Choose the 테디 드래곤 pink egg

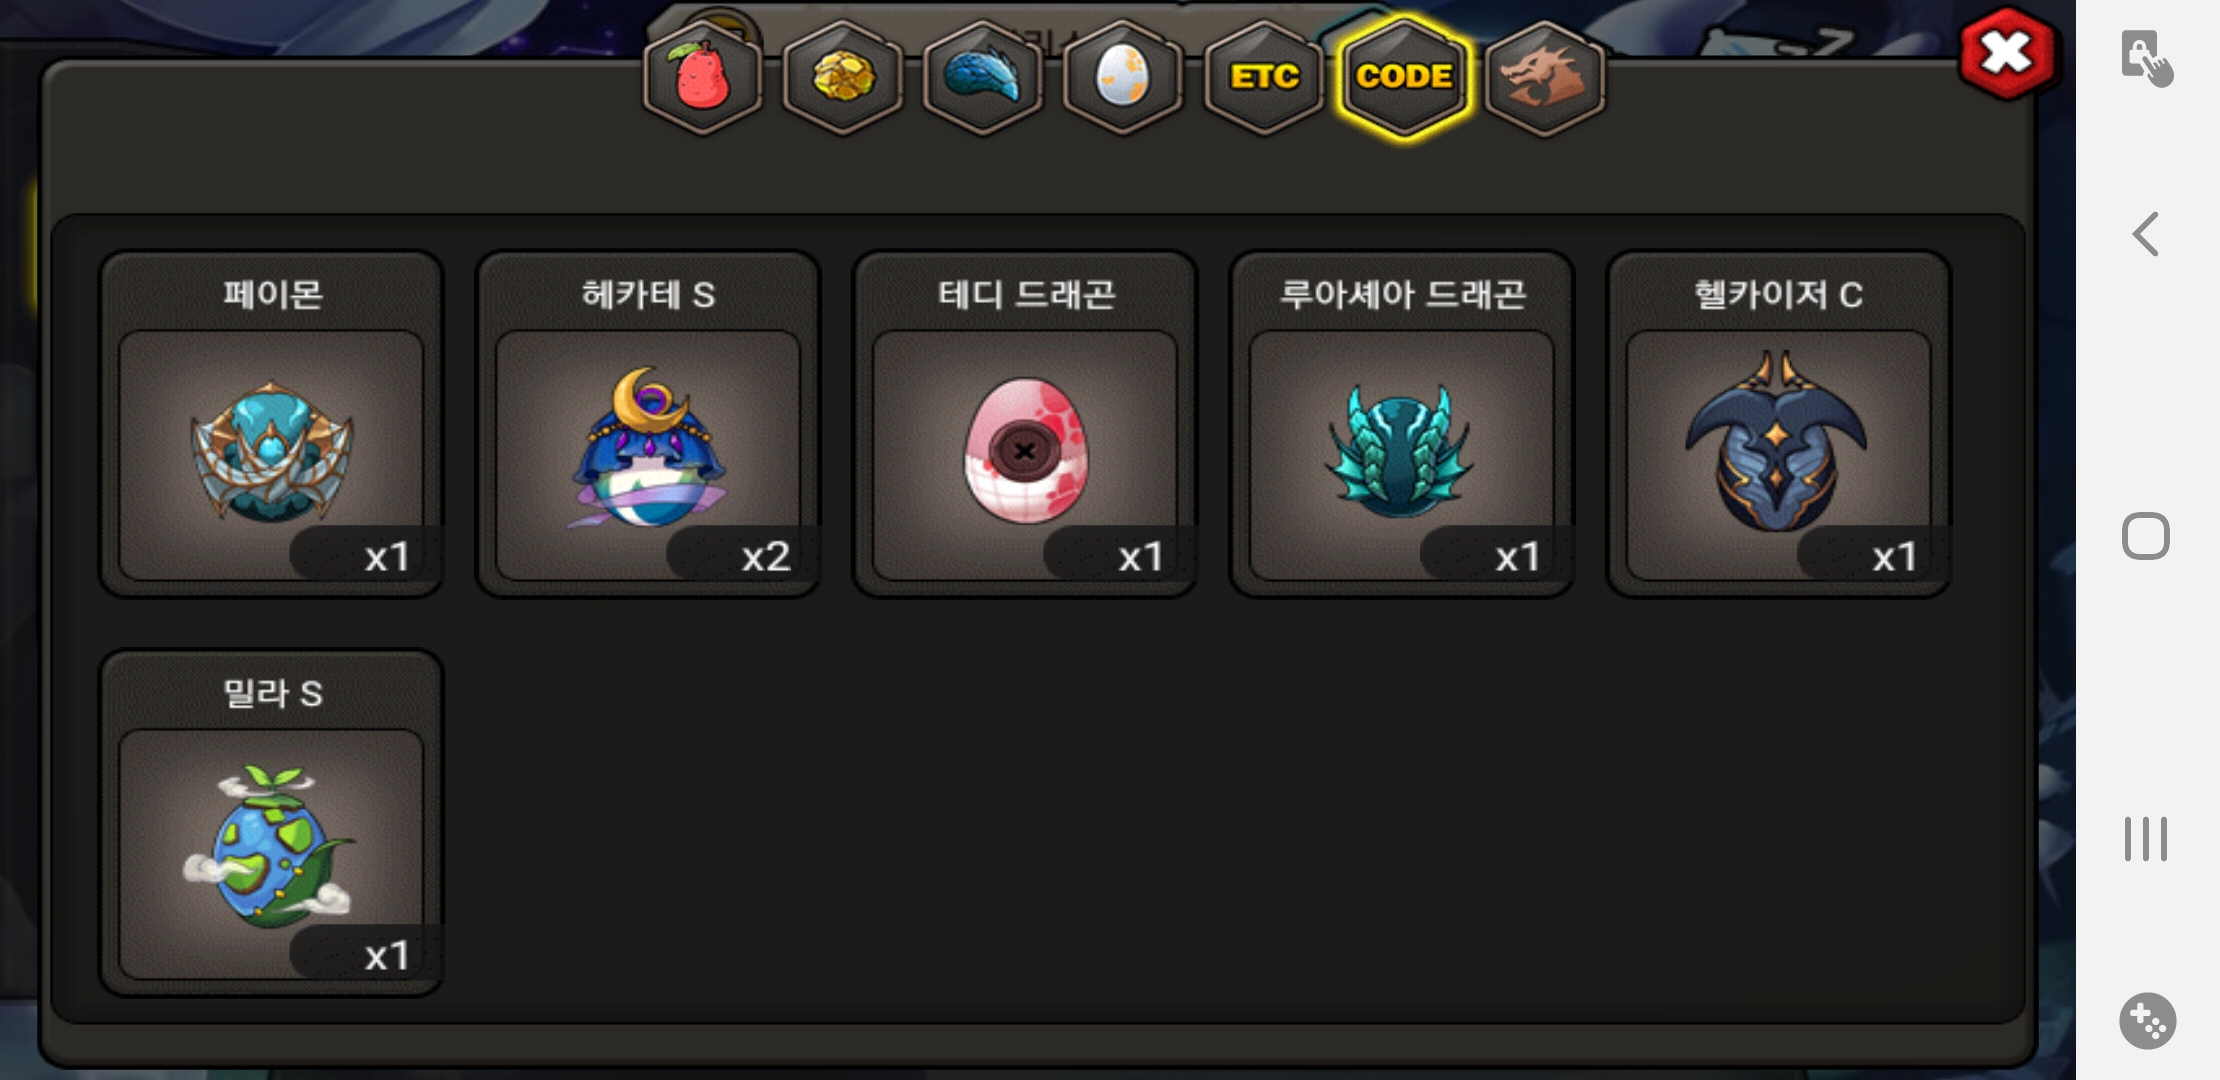[1025, 424]
